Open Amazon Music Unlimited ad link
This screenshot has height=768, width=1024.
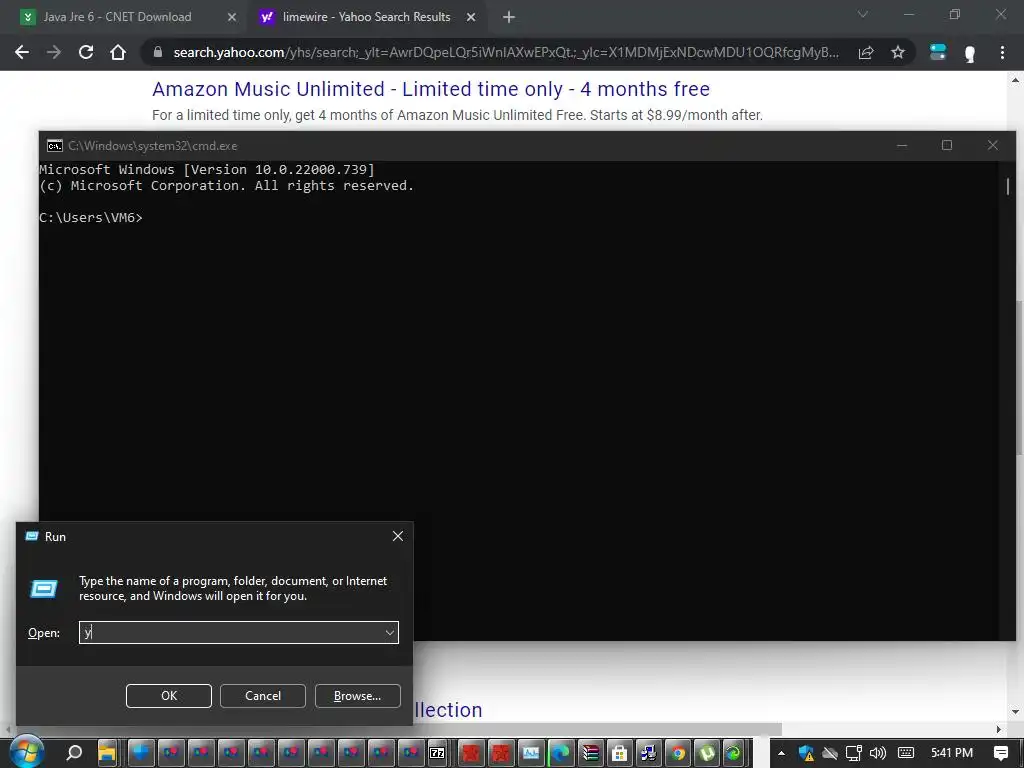(431, 89)
